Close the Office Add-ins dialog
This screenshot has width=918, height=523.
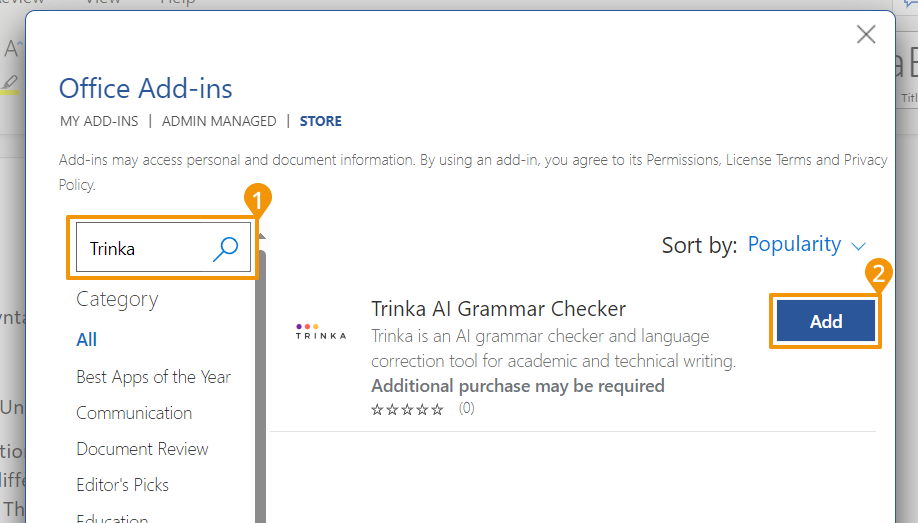coord(866,35)
